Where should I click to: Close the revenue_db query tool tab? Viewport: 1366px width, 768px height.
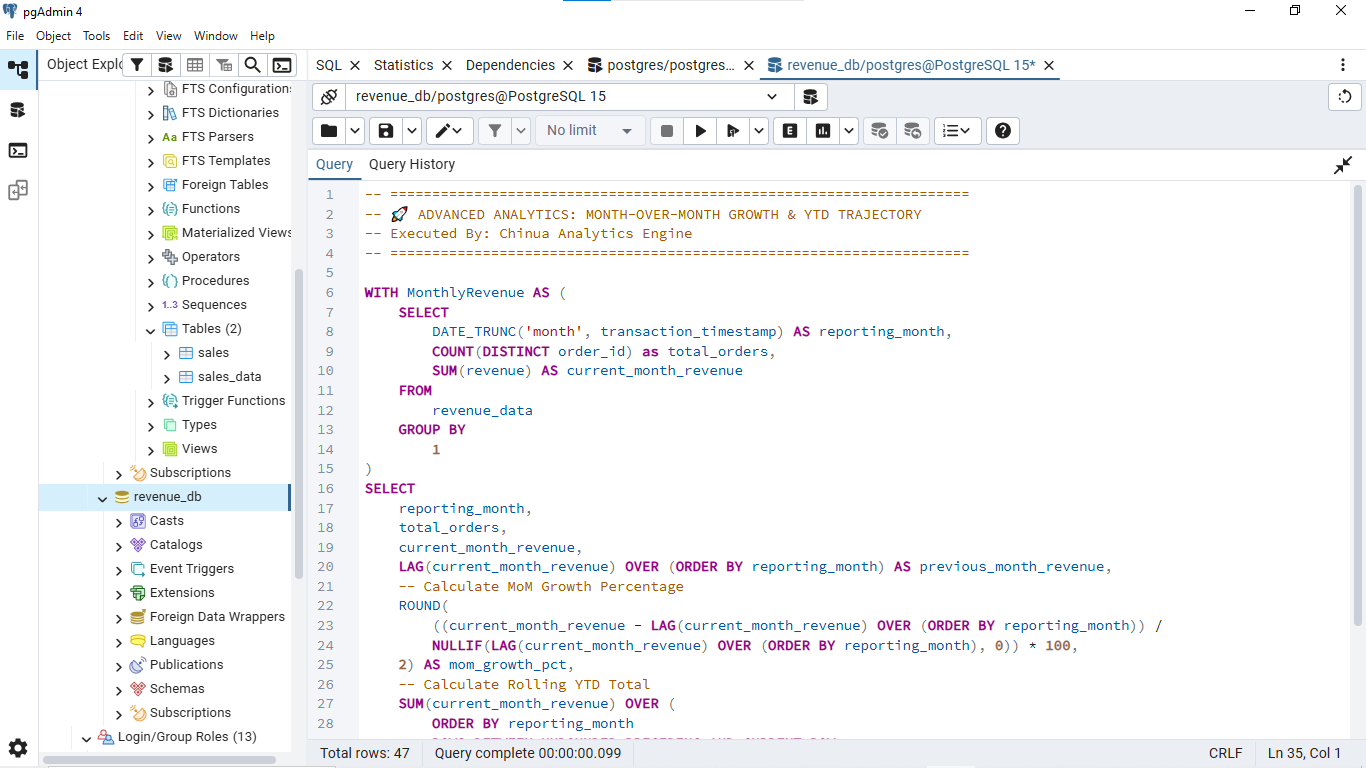[x=1049, y=65]
